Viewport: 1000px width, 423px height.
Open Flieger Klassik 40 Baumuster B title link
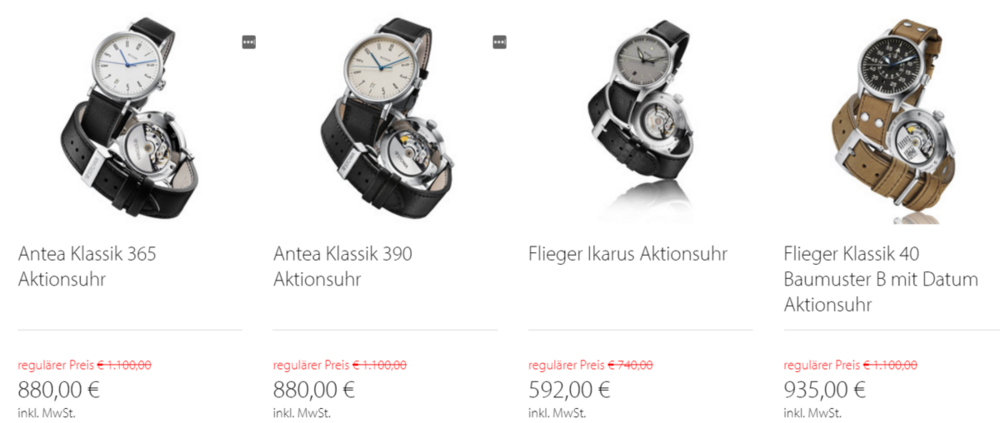881,279
